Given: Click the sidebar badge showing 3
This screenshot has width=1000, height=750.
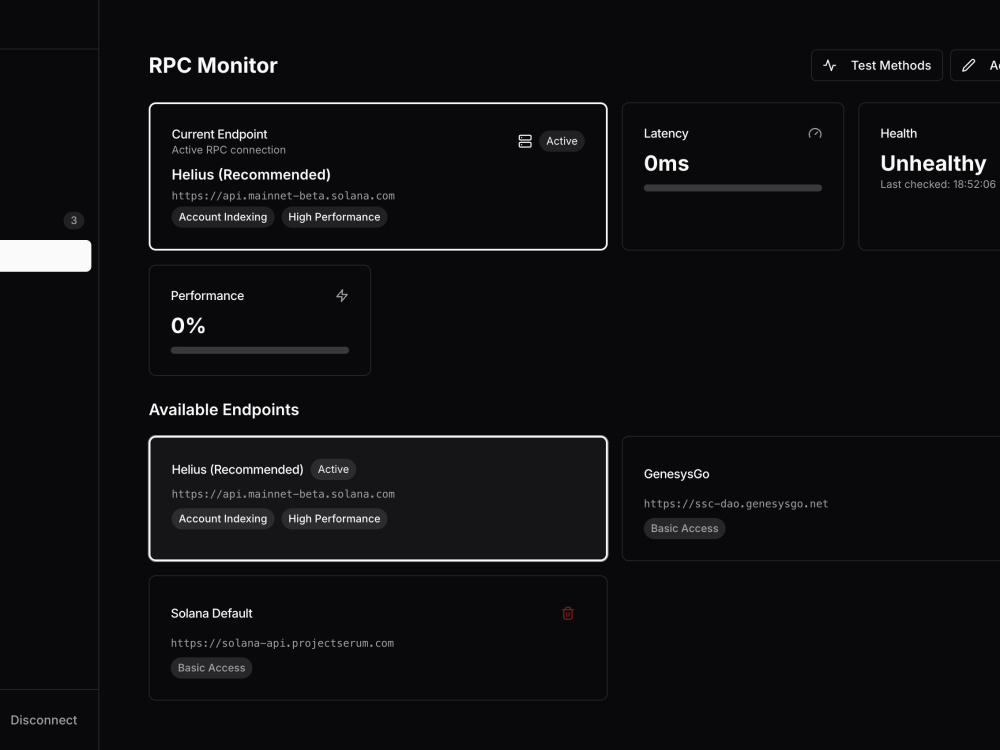Looking at the screenshot, I should pos(74,221).
